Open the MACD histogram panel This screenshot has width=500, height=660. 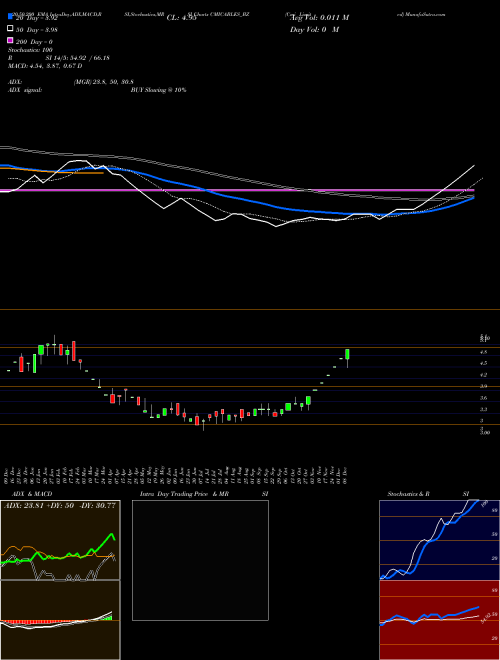[60, 620]
